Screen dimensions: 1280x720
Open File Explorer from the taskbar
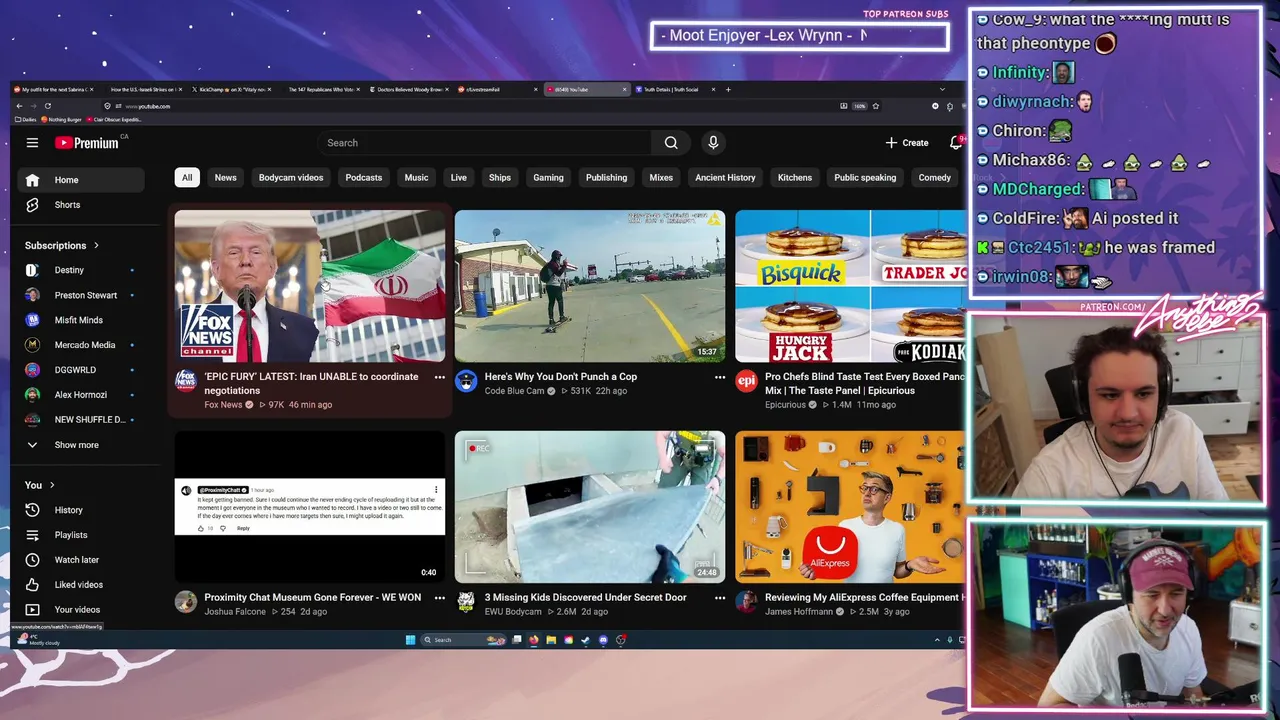[x=550, y=640]
